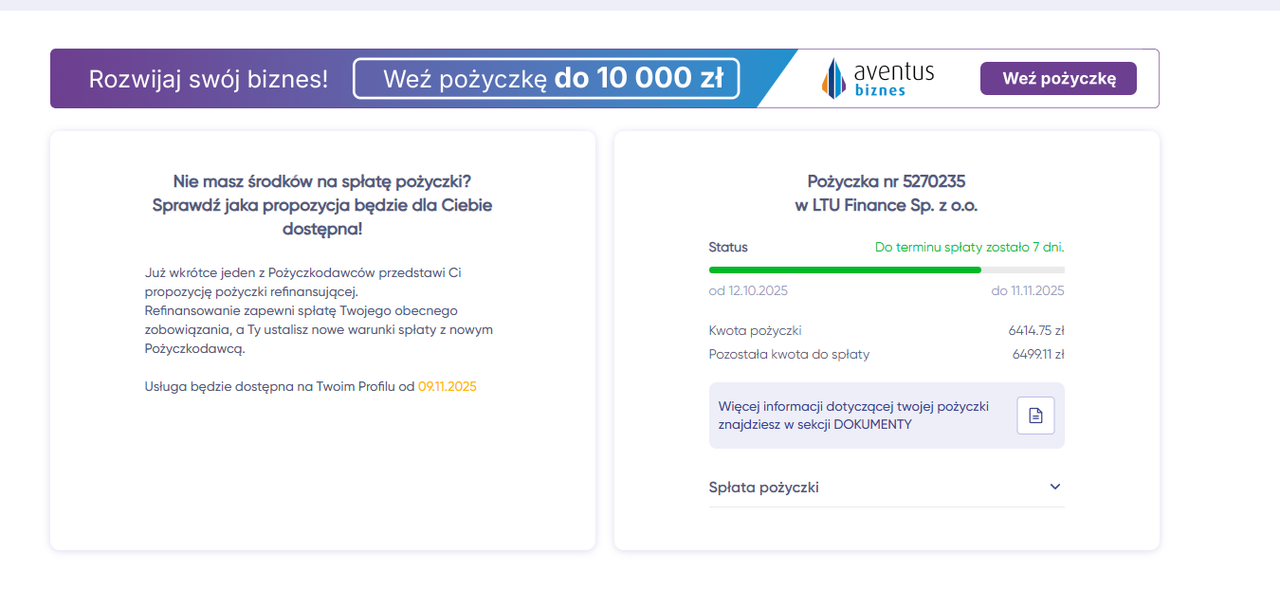The width and height of the screenshot is (1280, 594).
Task: Click the due date 'do 11.11.2025'
Action: click(x=1027, y=291)
